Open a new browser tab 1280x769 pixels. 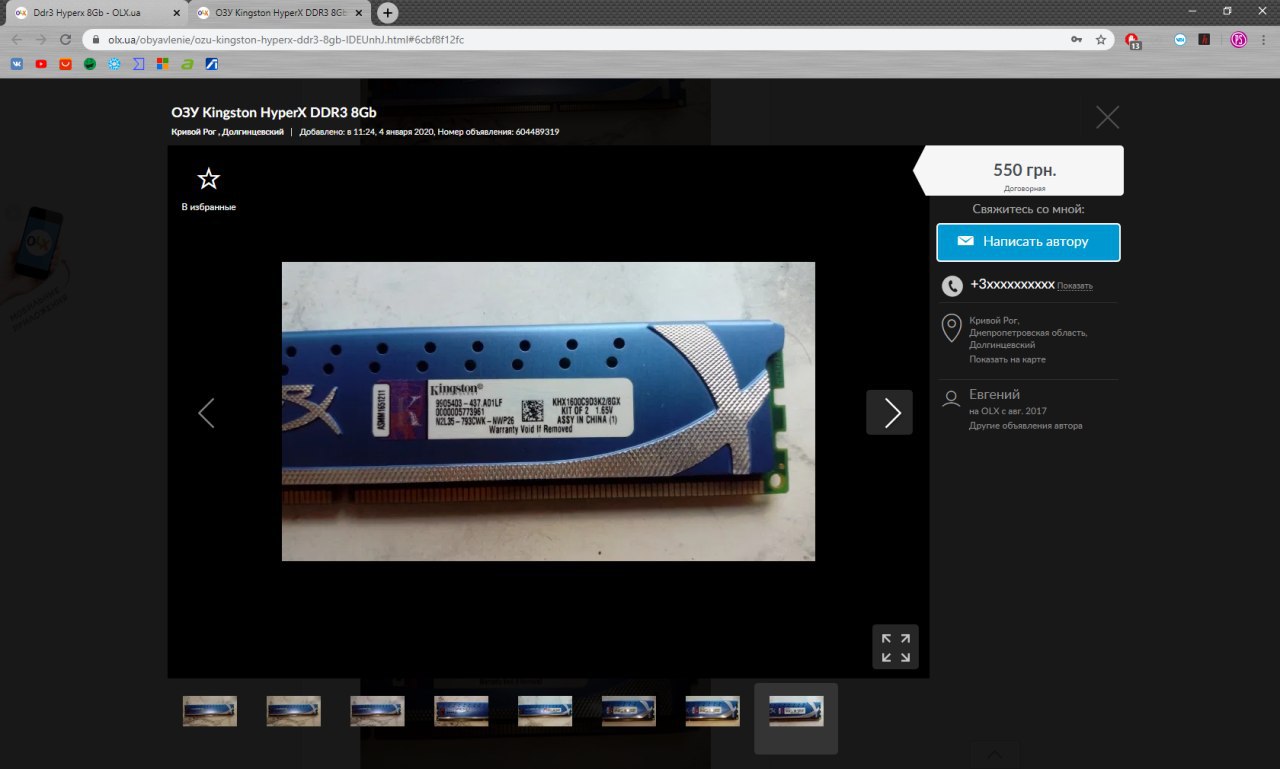(x=388, y=13)
